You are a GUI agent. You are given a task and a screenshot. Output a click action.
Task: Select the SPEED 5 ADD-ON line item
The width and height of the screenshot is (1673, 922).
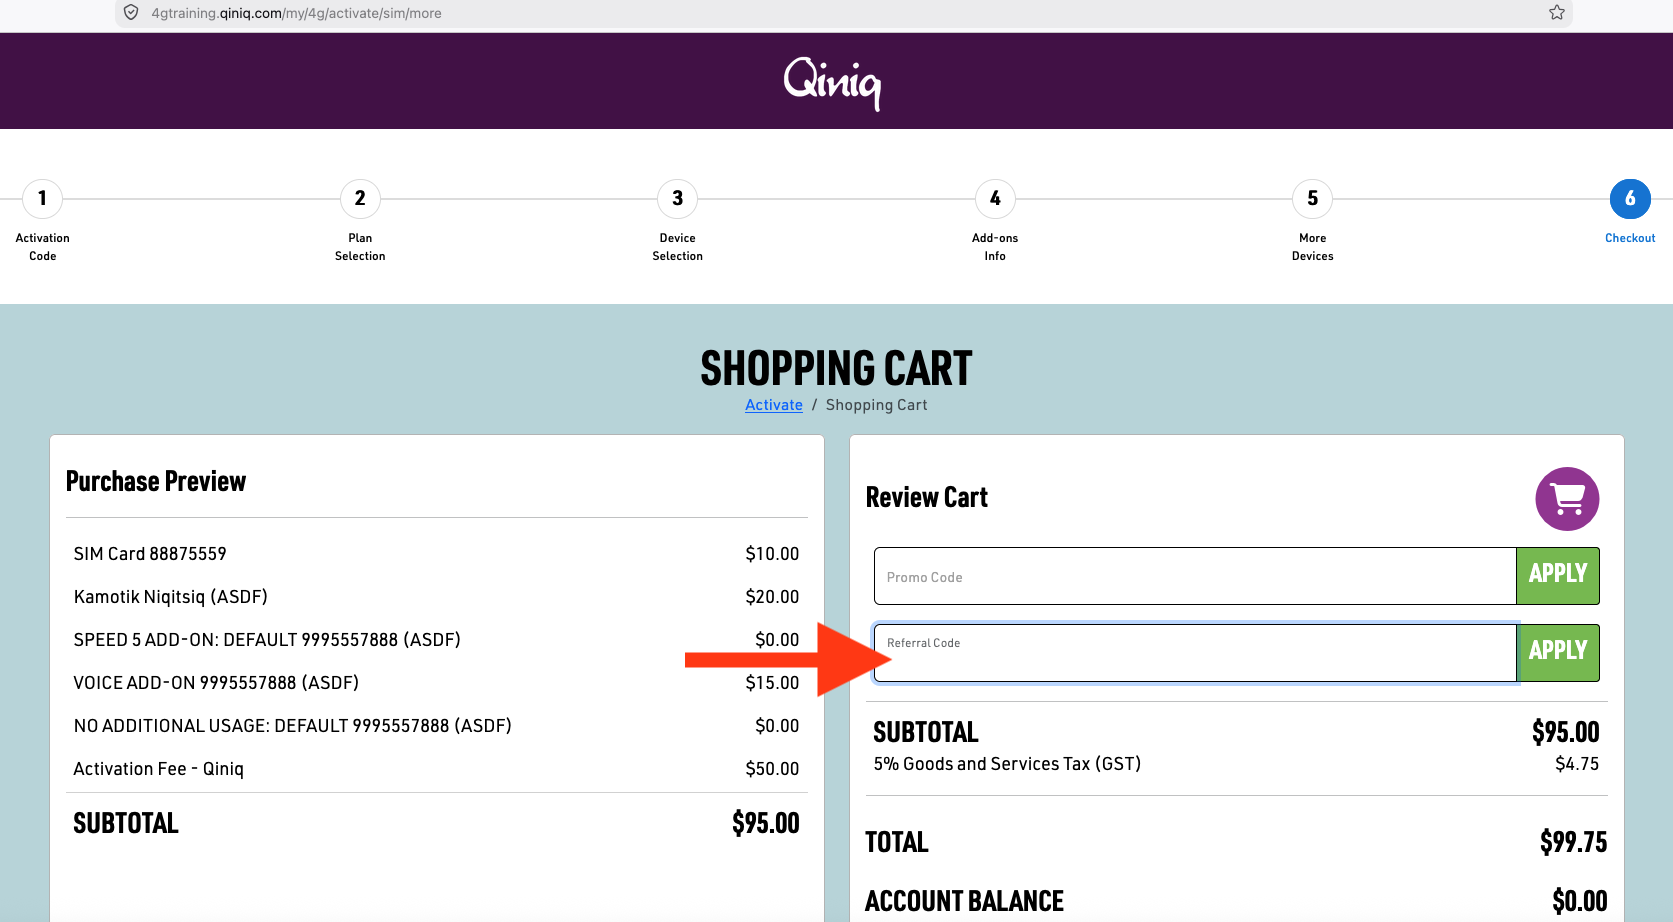(436, 640)
